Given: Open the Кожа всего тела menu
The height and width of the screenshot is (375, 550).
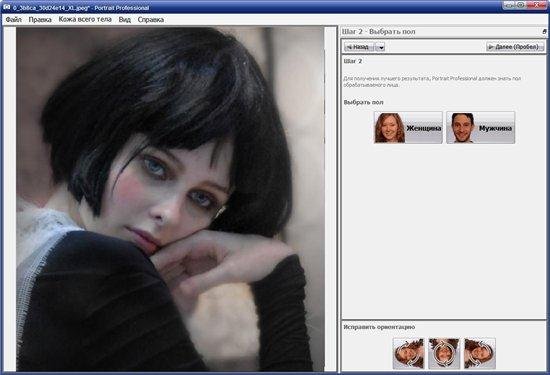Looking at the screenshot, I should (85, 19).
